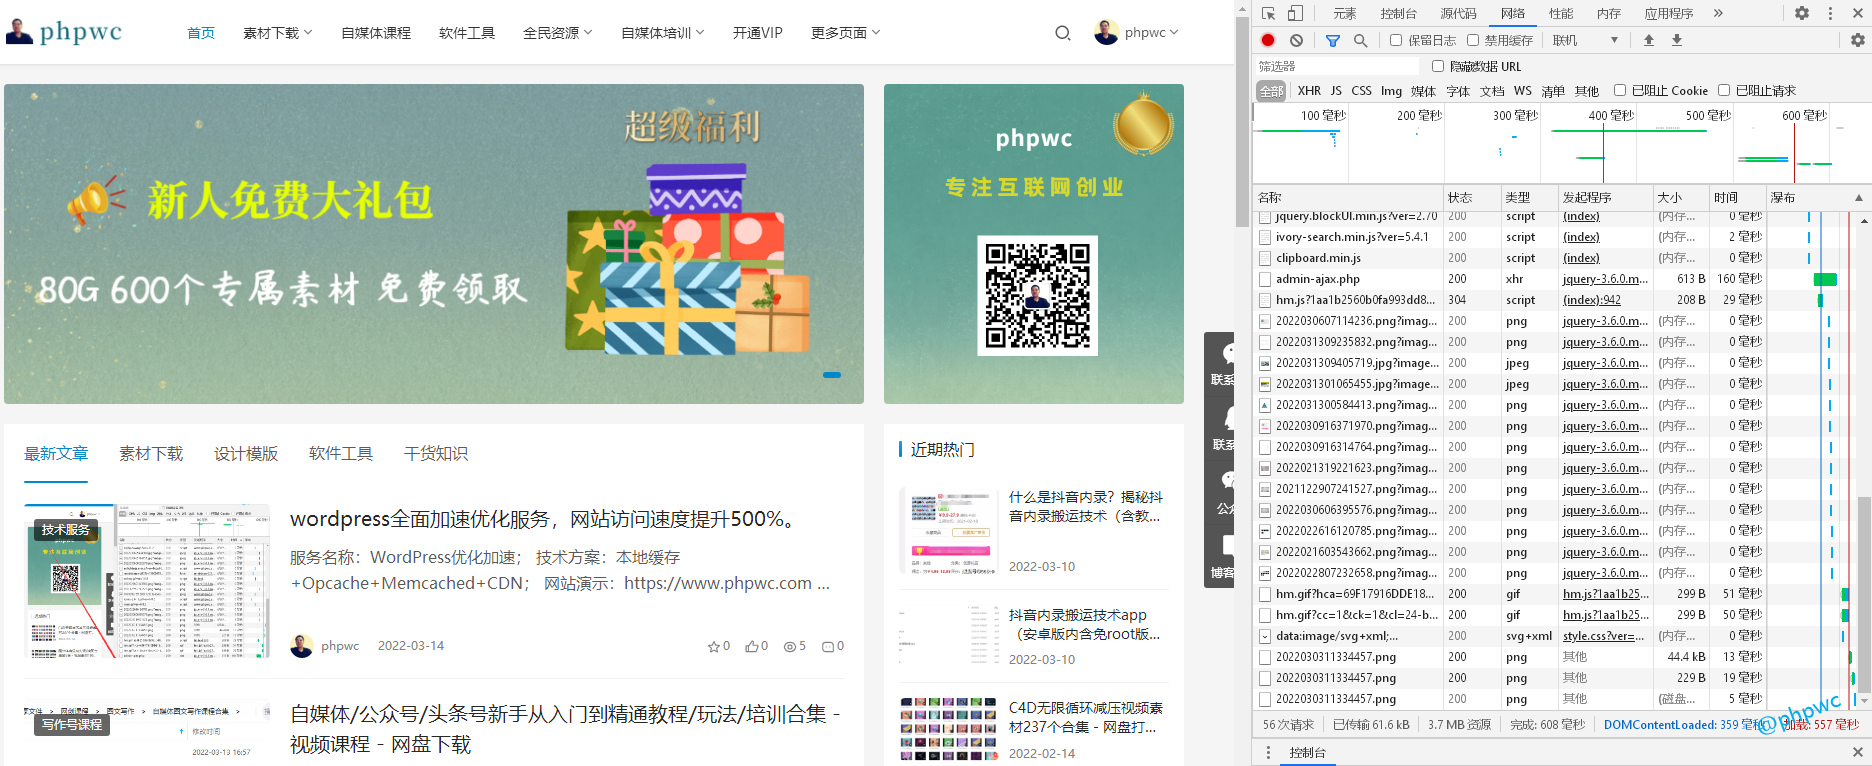1872x766 pixels.
Task: Import HAR file with upload arrow
Action: tap(1649, 40)
